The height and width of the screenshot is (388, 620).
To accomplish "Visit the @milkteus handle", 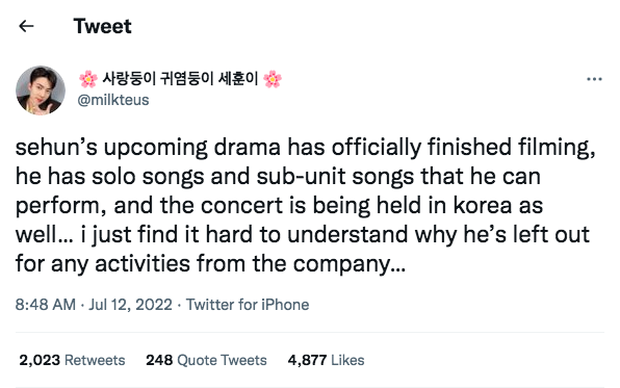I will pyautogui.click(x=113, y=100).
